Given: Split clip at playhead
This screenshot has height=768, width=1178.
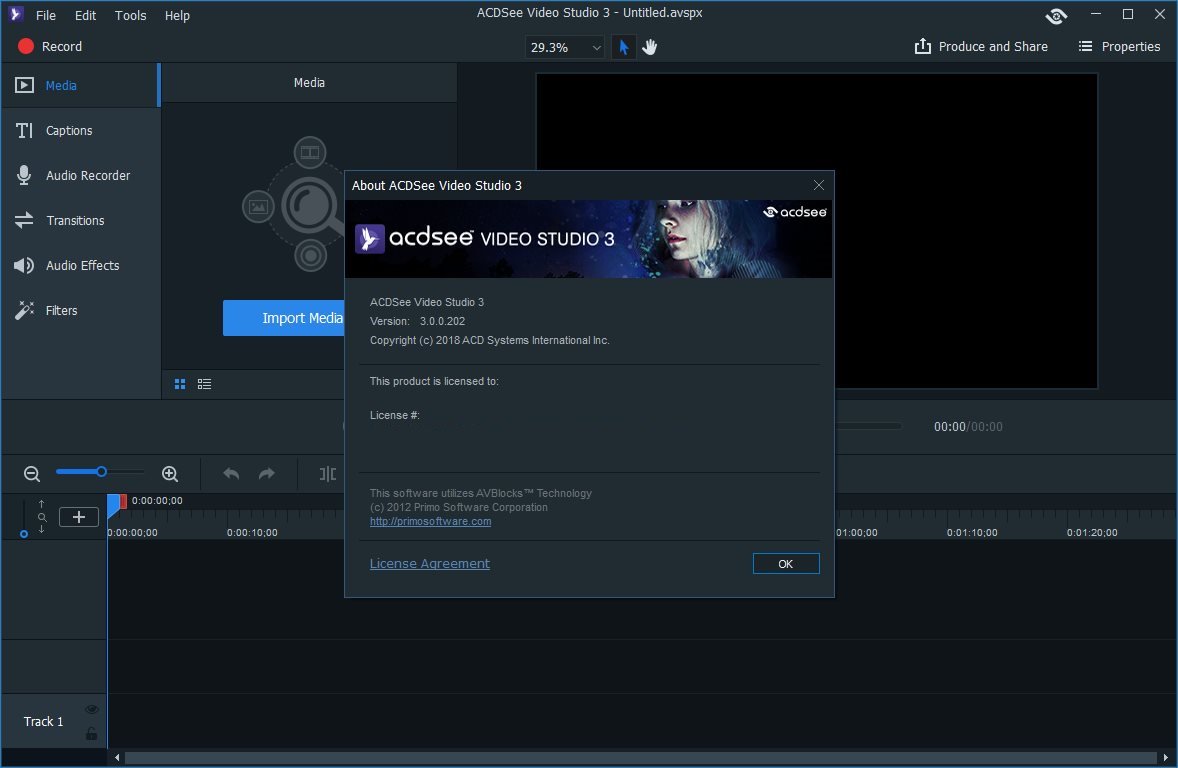Looking at the screenshot, I should 328,473.
